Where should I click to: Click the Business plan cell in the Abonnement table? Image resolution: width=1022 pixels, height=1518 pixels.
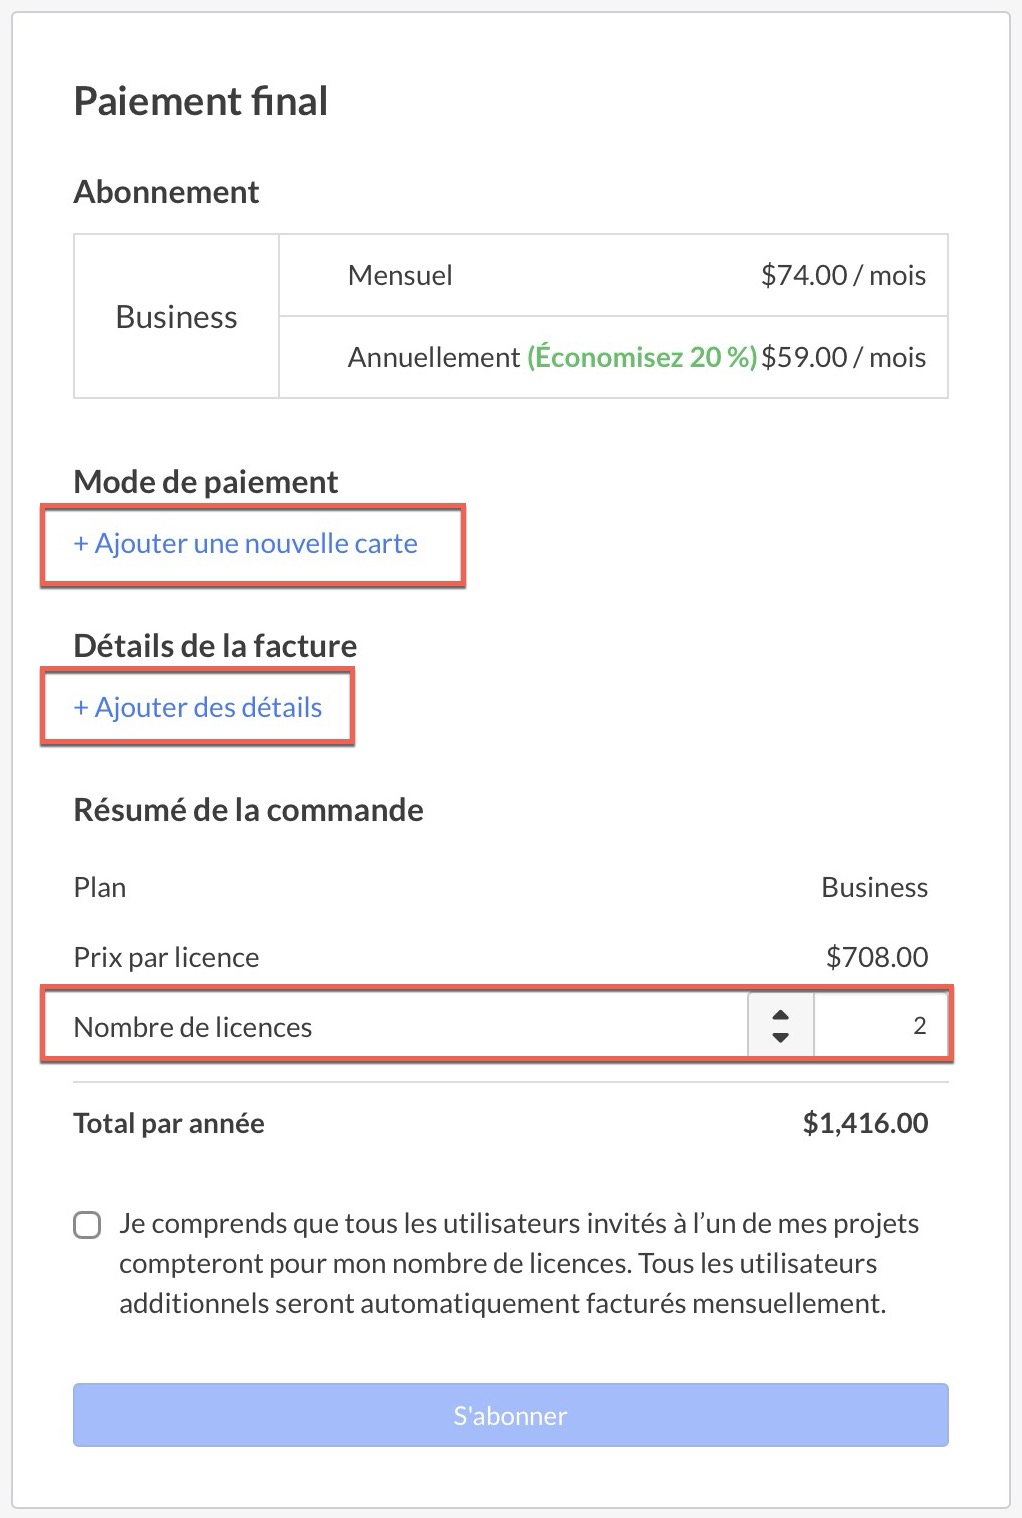(177, 317)
